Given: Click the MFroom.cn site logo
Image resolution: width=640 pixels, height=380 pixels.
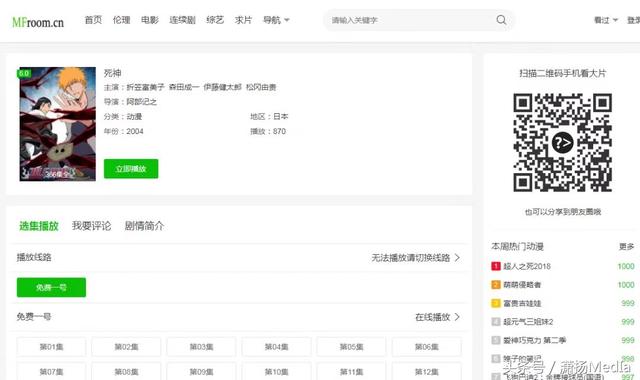Looking at the screenshot, I should coord(38,22).
